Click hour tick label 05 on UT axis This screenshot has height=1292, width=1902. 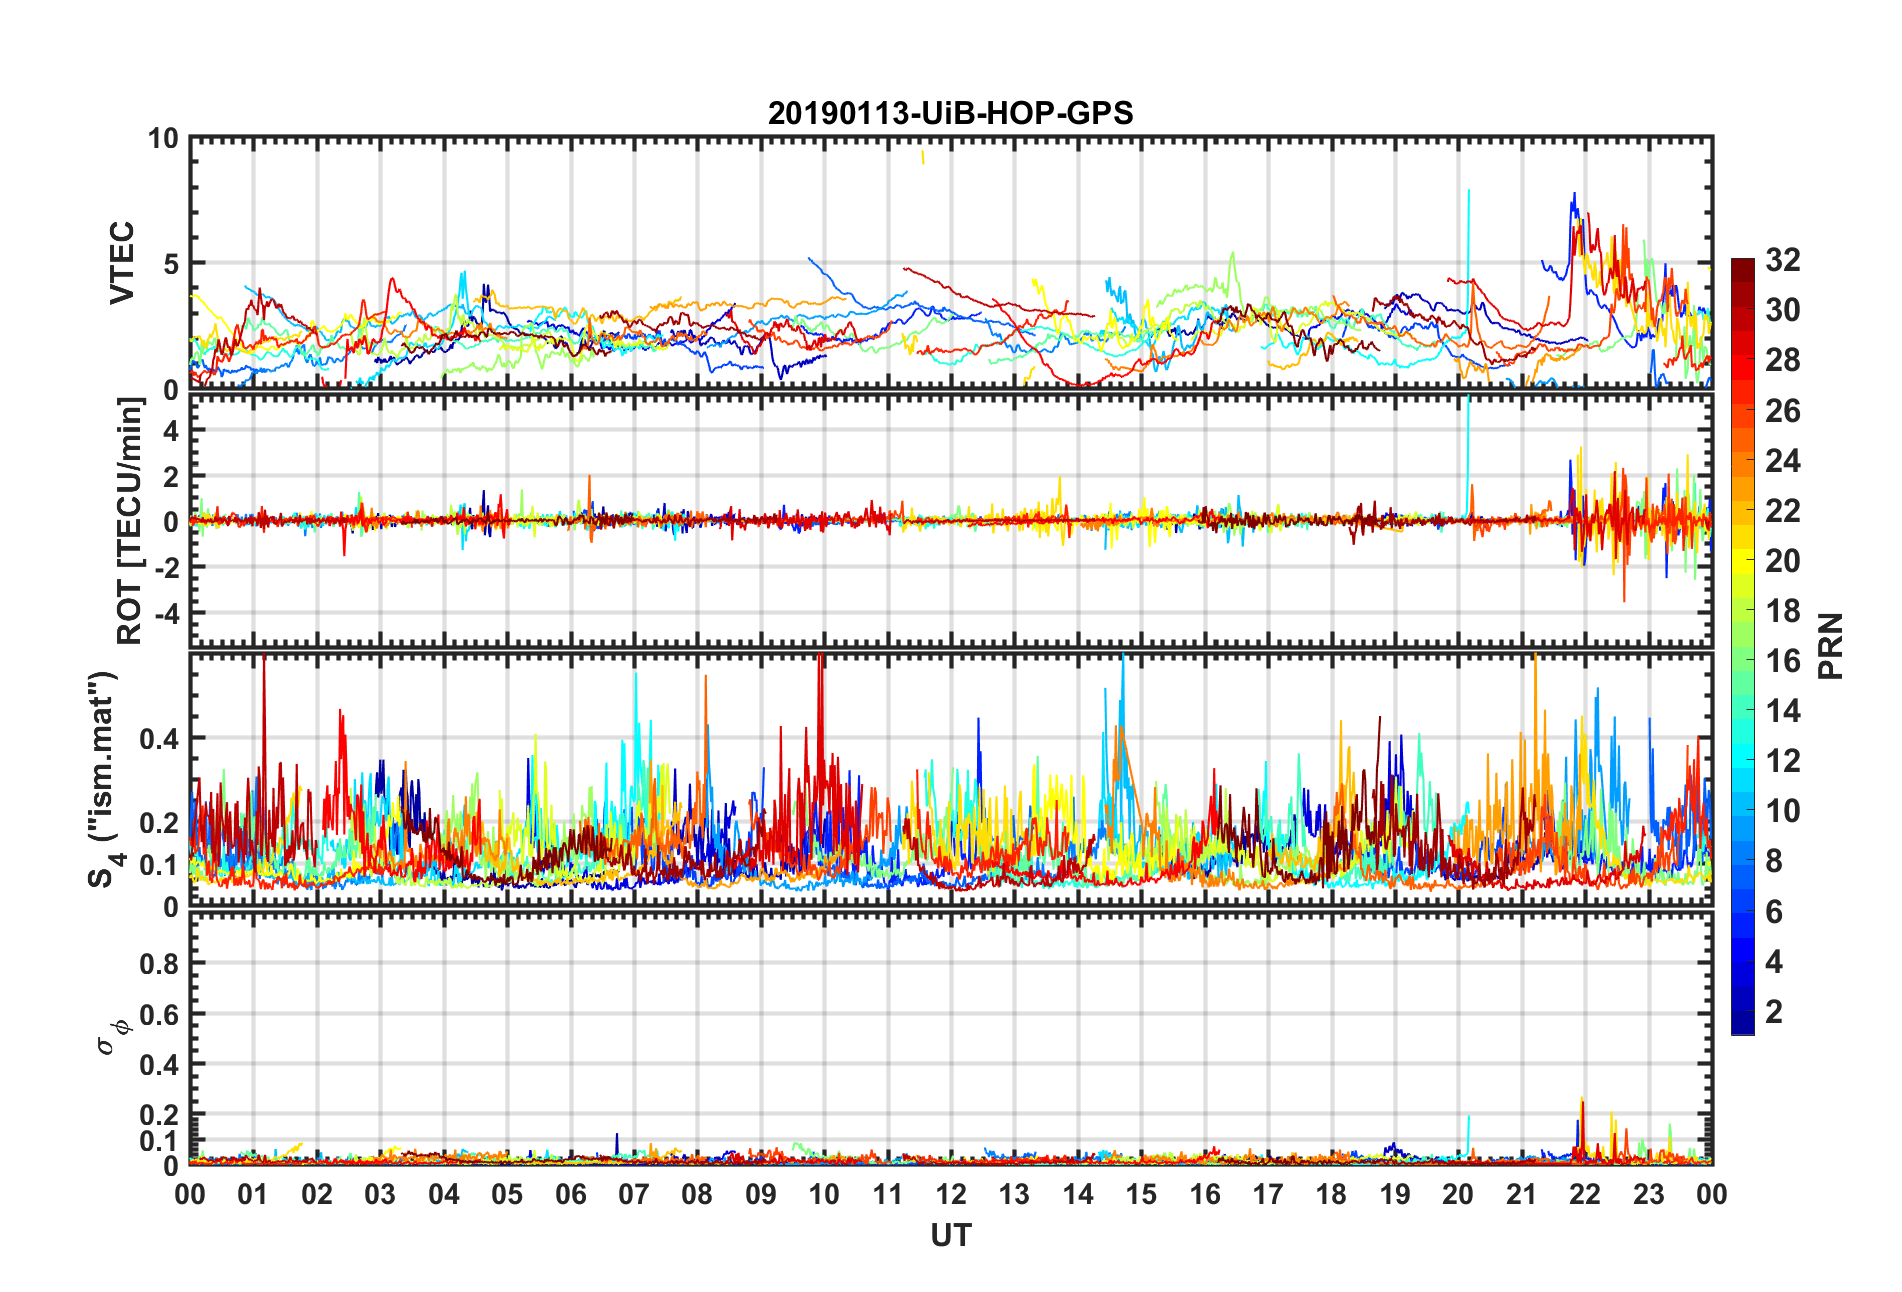(x=507, y=1194)
